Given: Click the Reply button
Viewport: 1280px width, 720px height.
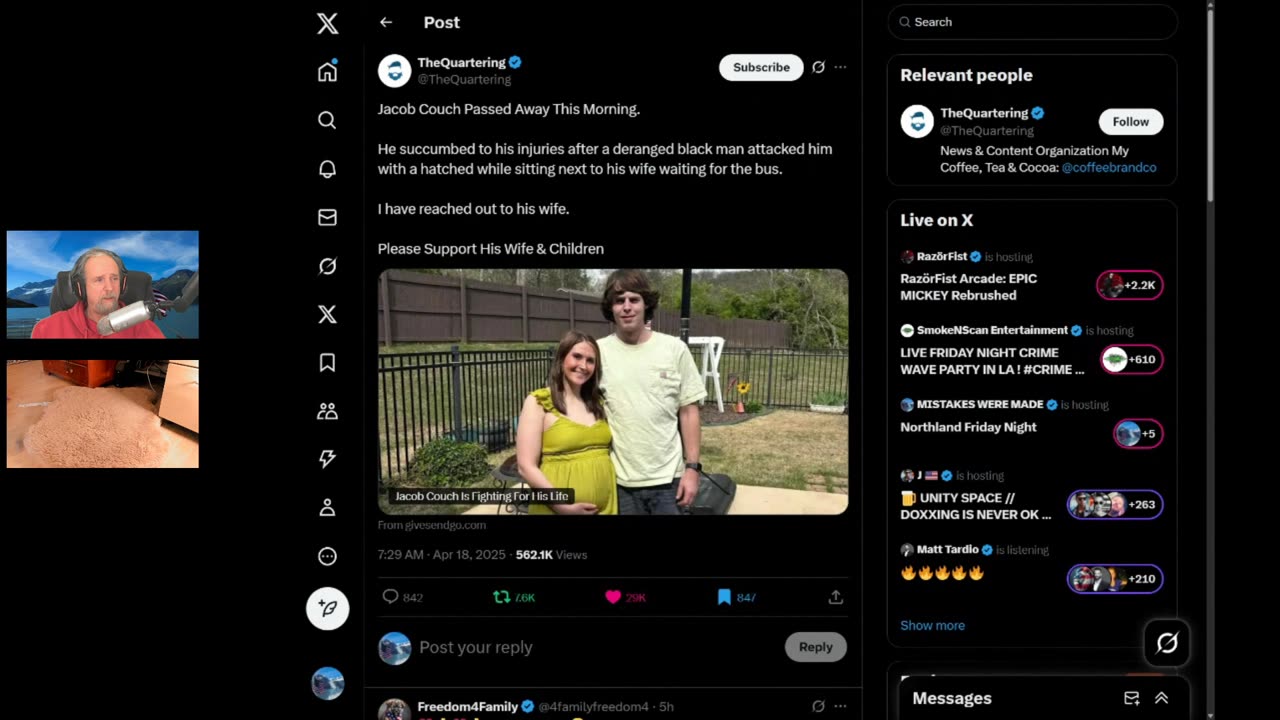Looking at the screenshot, I should tap(815, 647).
